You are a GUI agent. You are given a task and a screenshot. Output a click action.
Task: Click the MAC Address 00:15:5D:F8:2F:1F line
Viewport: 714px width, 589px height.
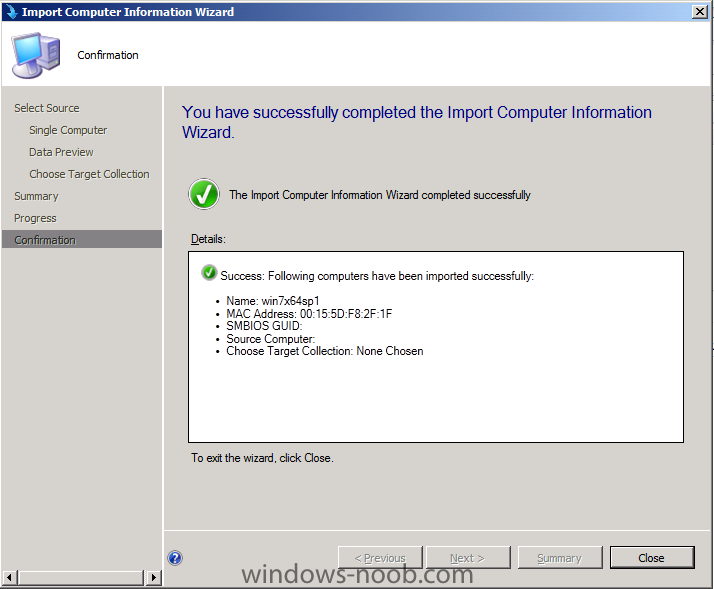pyautogui.click(x=309, y=313)
